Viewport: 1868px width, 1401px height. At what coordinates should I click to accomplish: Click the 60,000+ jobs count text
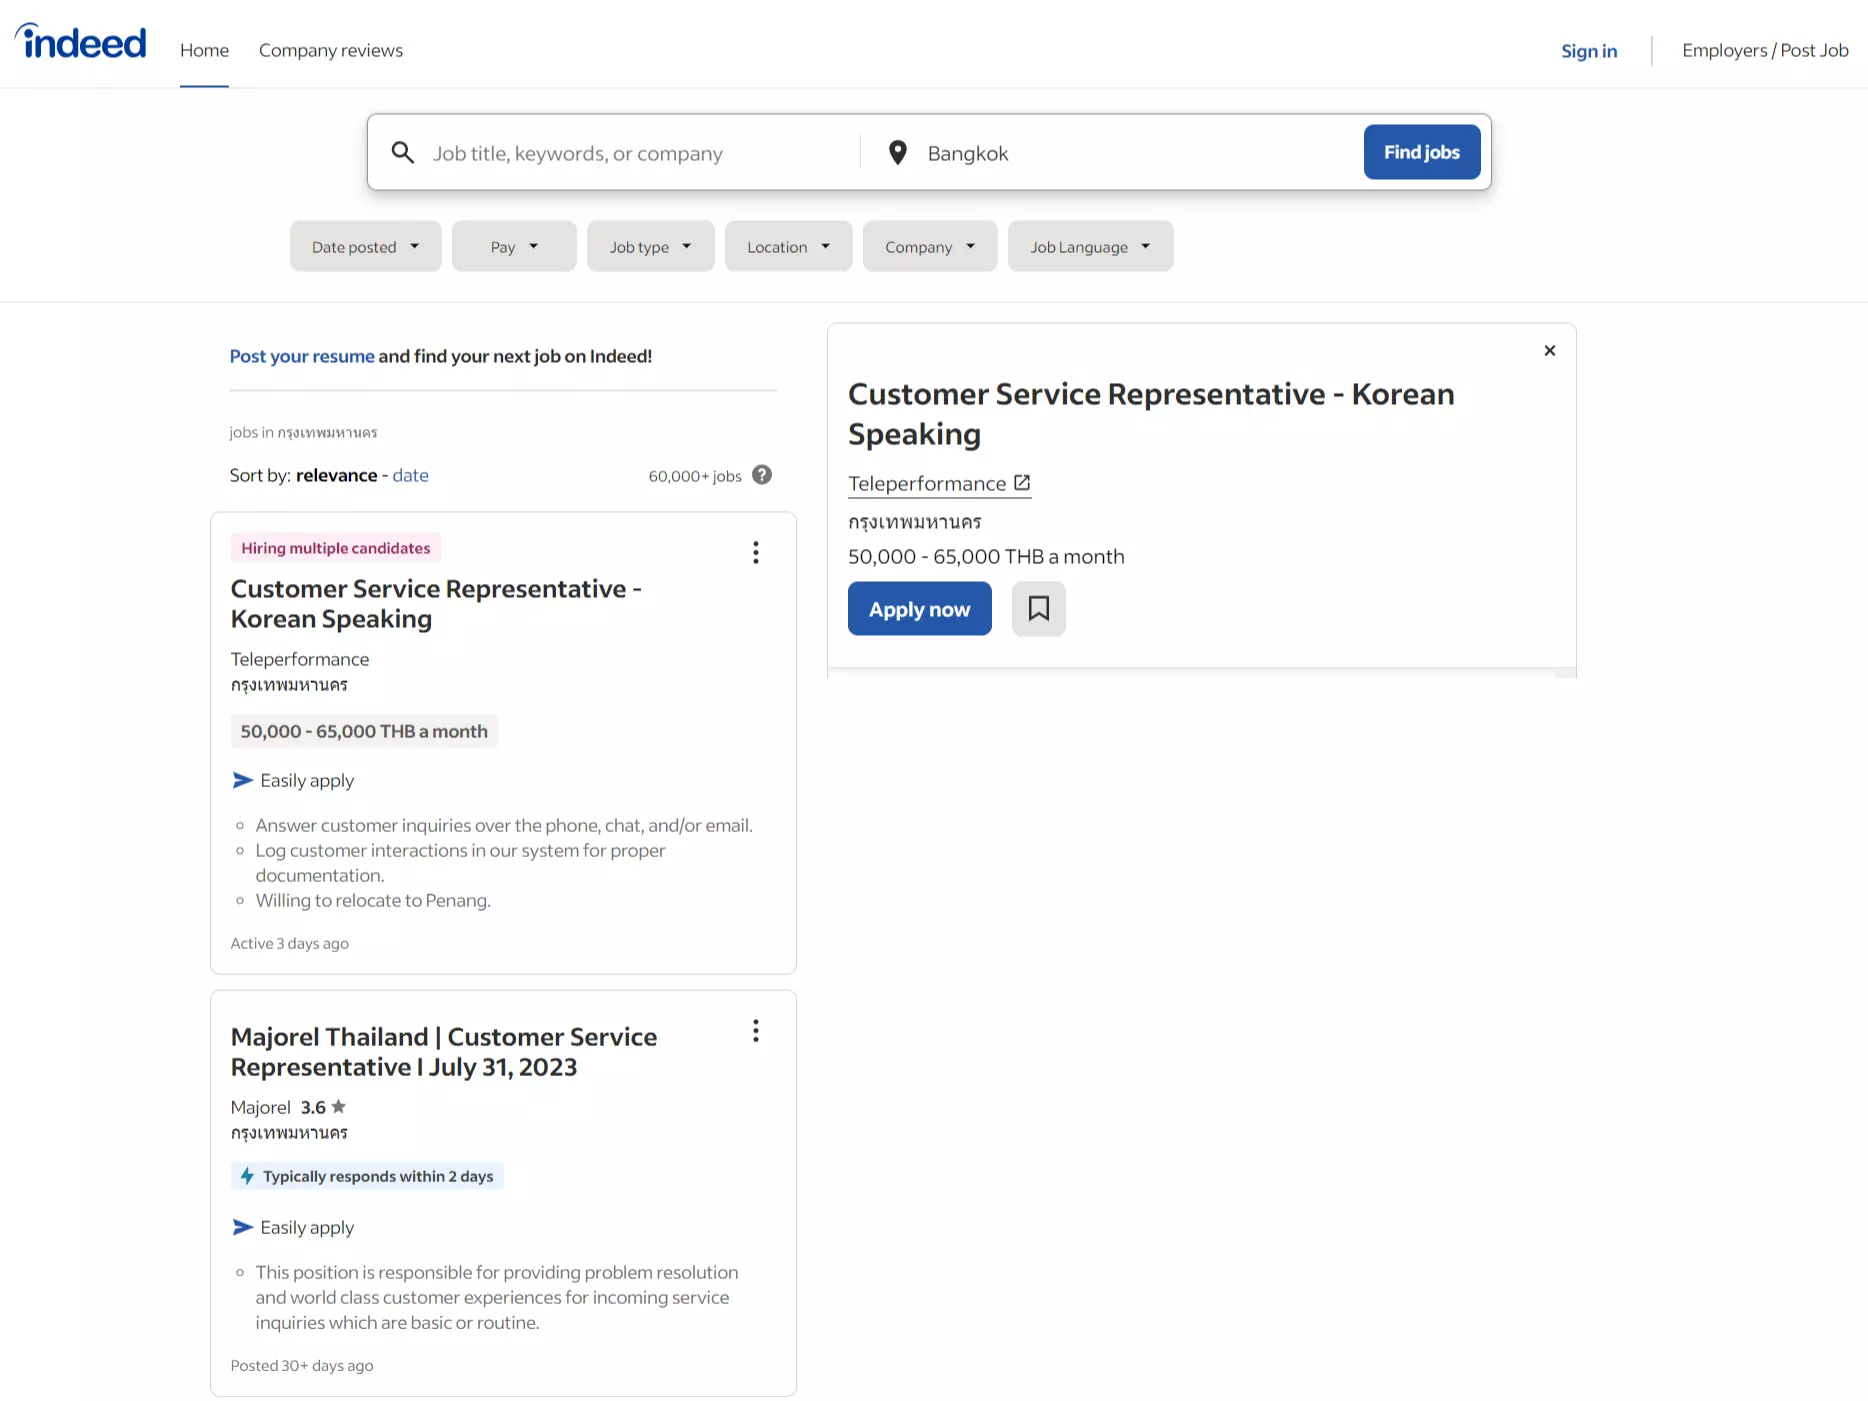point(695,476)
